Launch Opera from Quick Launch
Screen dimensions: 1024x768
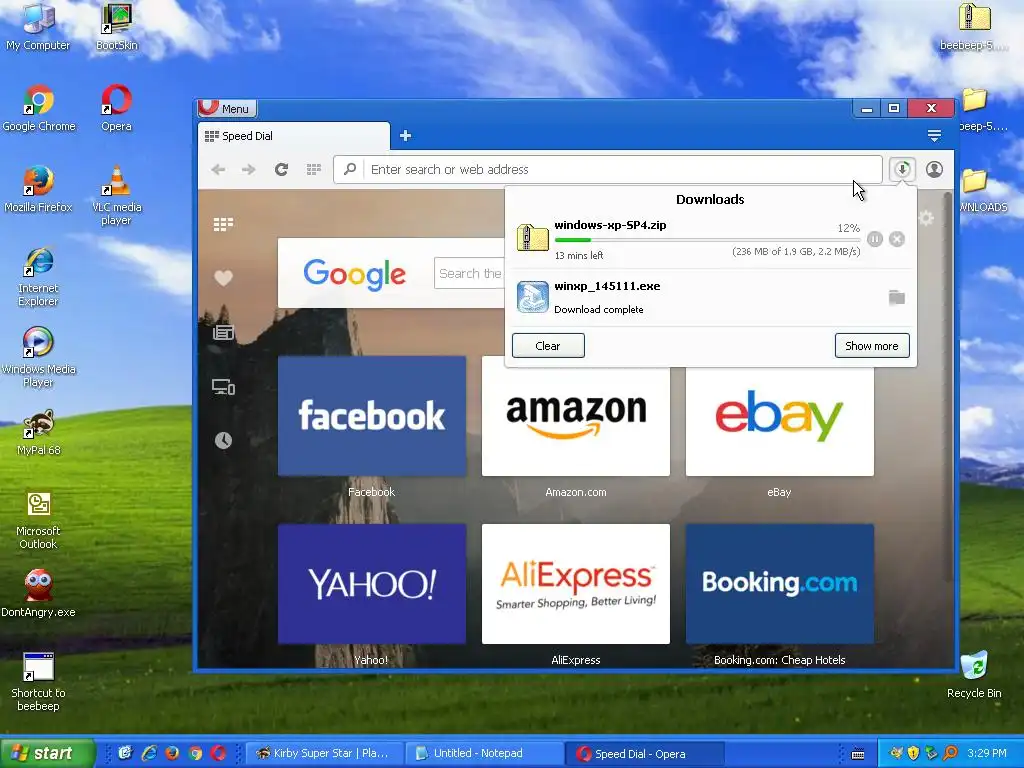[x=218, y=753]
